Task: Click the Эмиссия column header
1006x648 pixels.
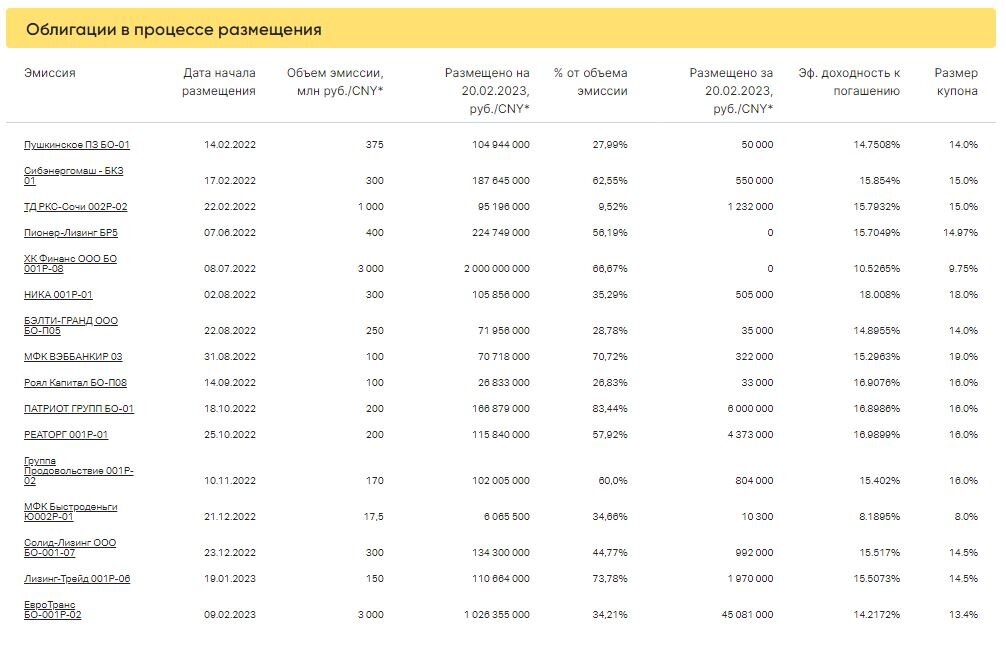Action: click(49, 73)
